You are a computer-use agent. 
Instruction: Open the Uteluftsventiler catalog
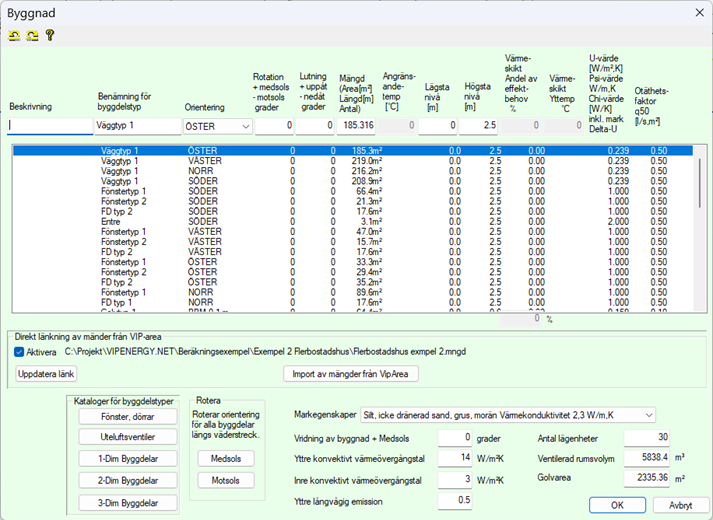126,437
